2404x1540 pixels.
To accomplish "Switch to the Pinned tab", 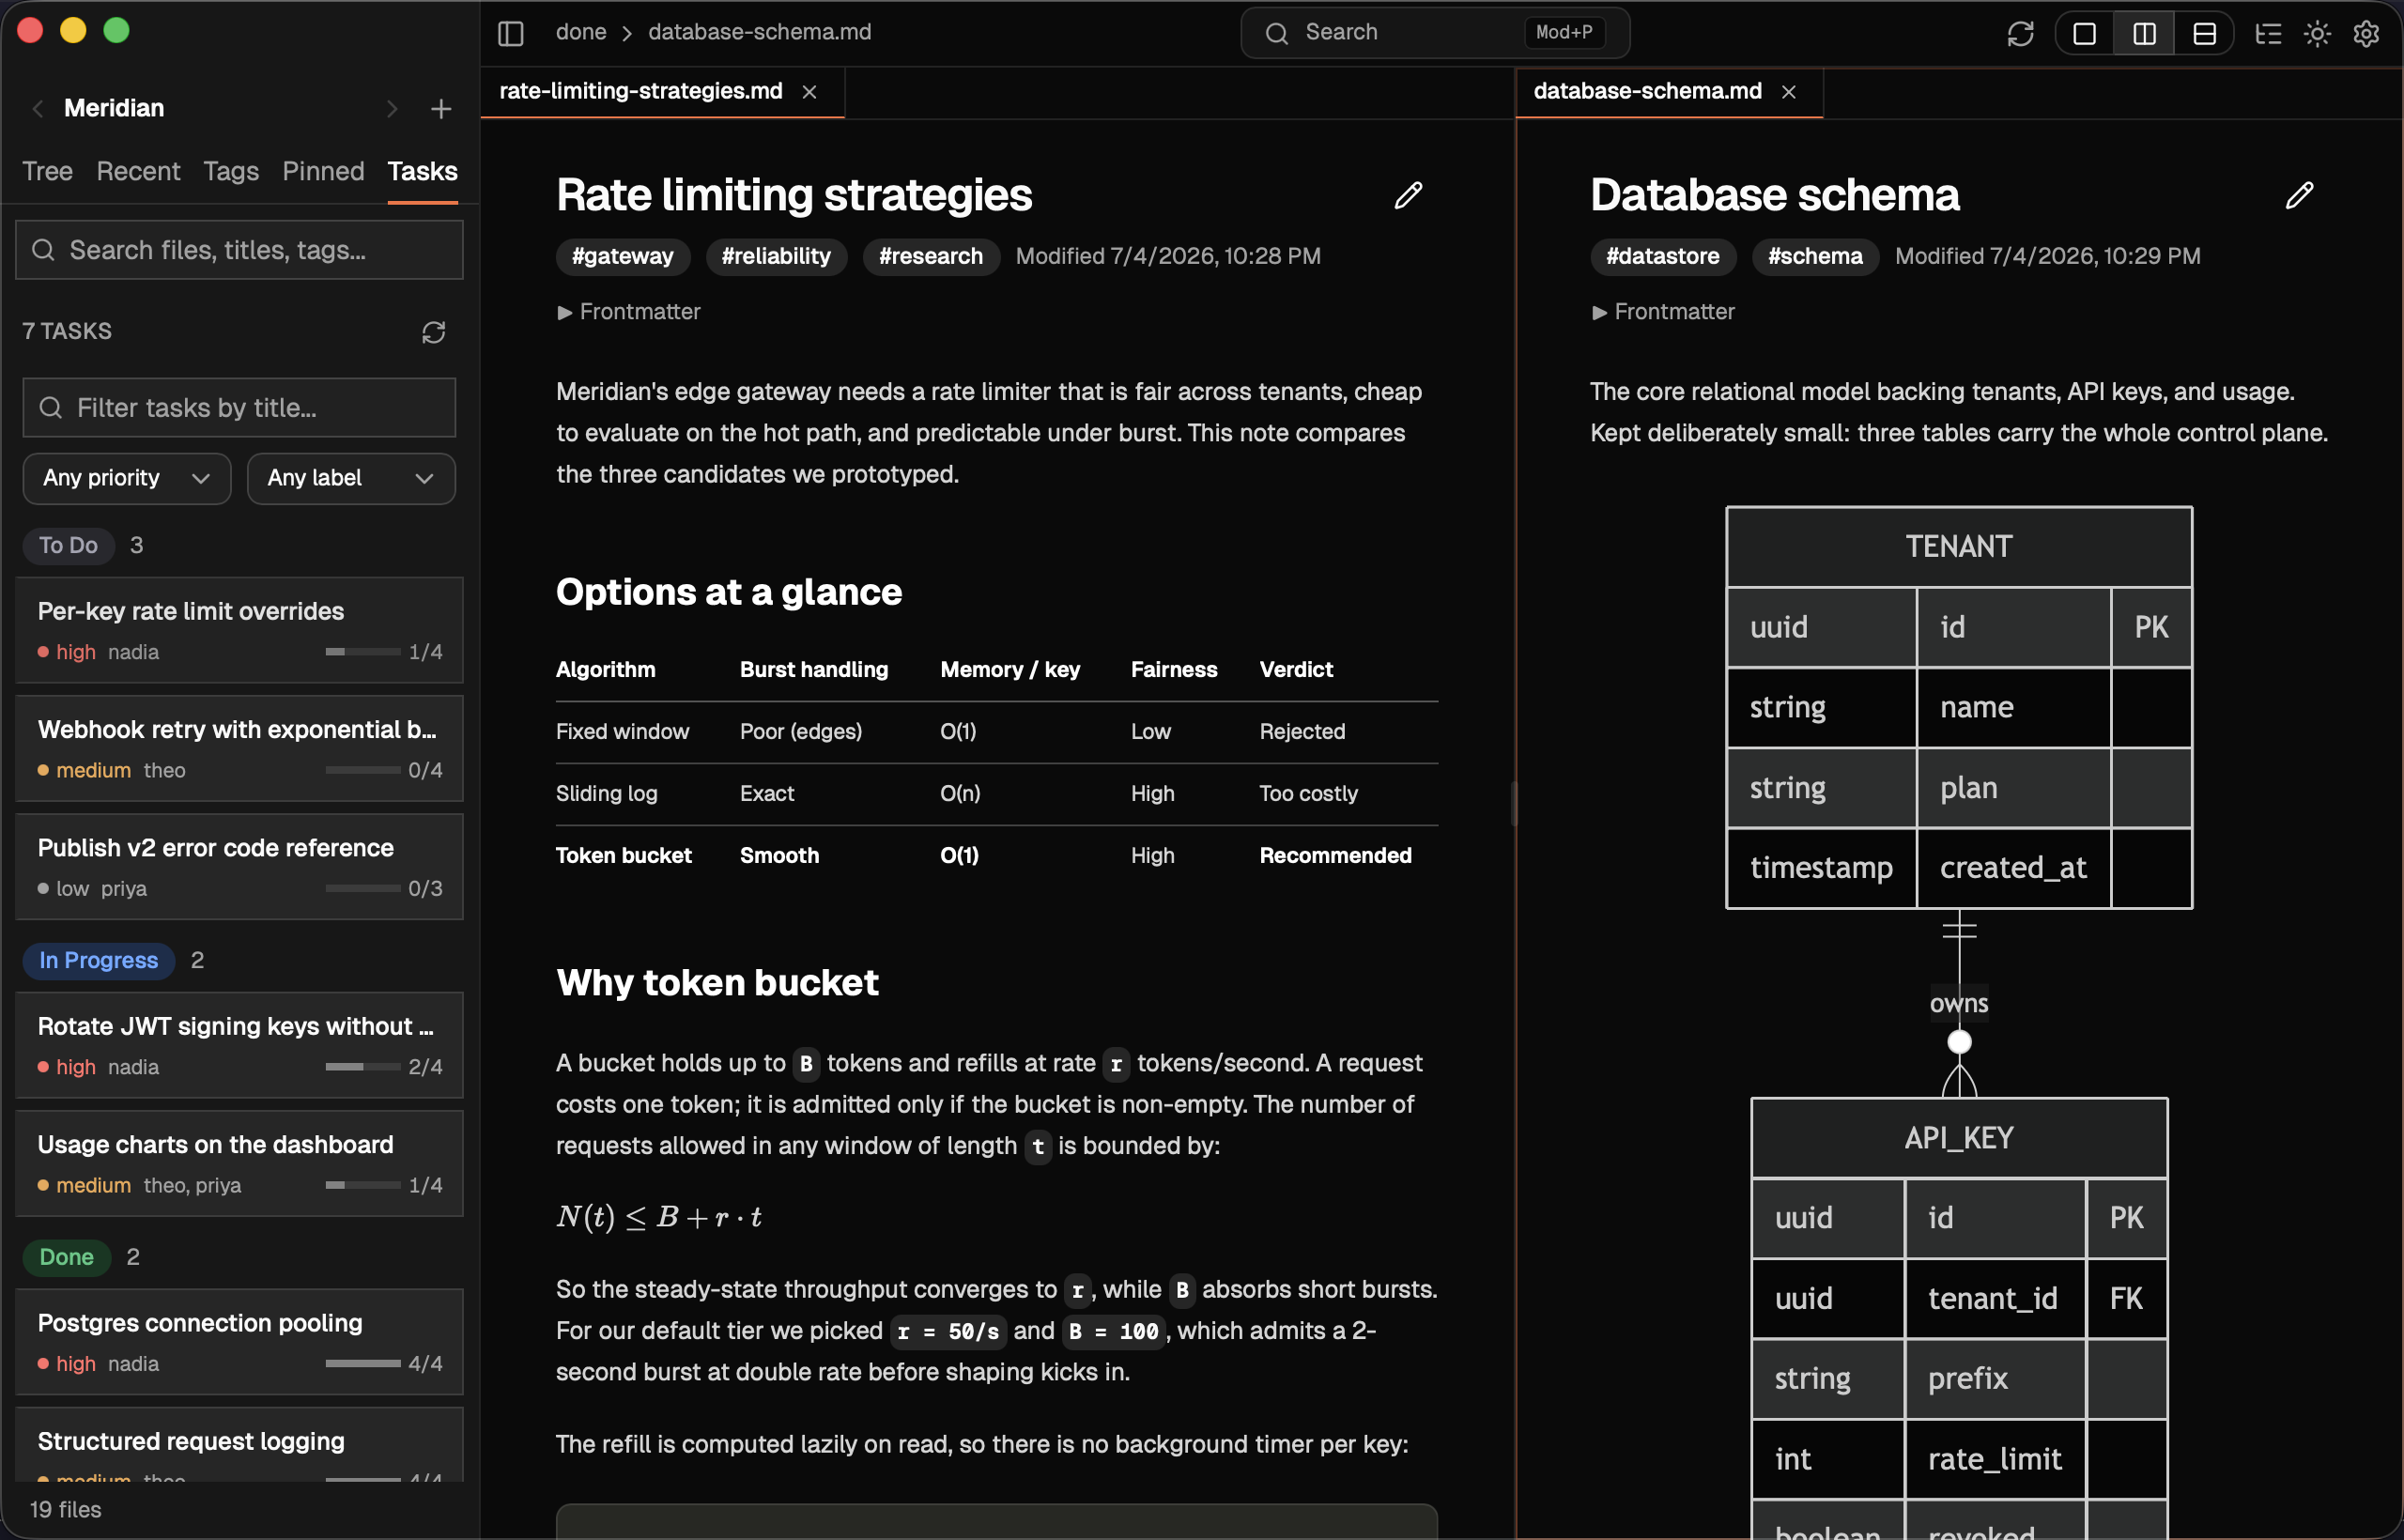I will pyautogui.click(x=323, y=171).
